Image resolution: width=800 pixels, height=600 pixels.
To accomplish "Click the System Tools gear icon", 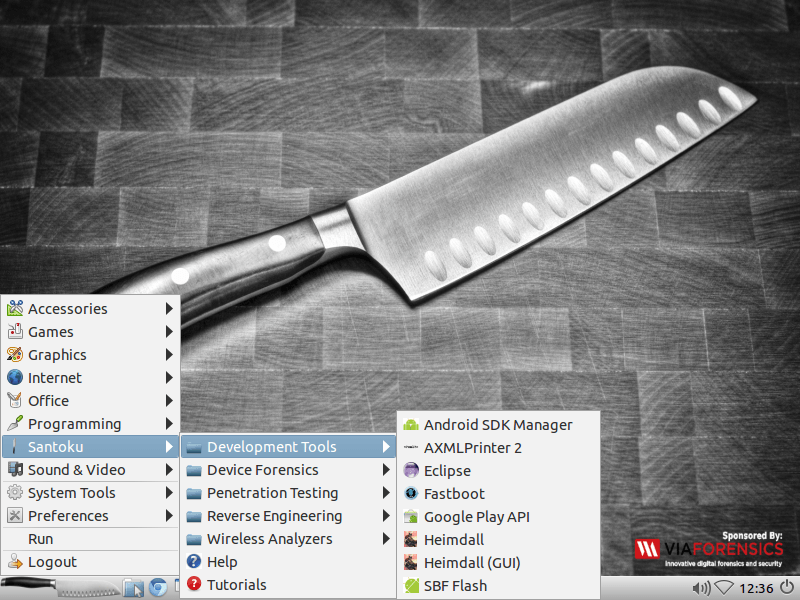I will (x=15, y=492).
